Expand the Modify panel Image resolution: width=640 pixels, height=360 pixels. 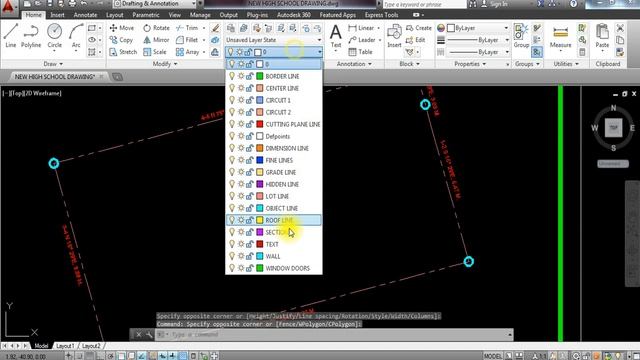pos(165,64)
